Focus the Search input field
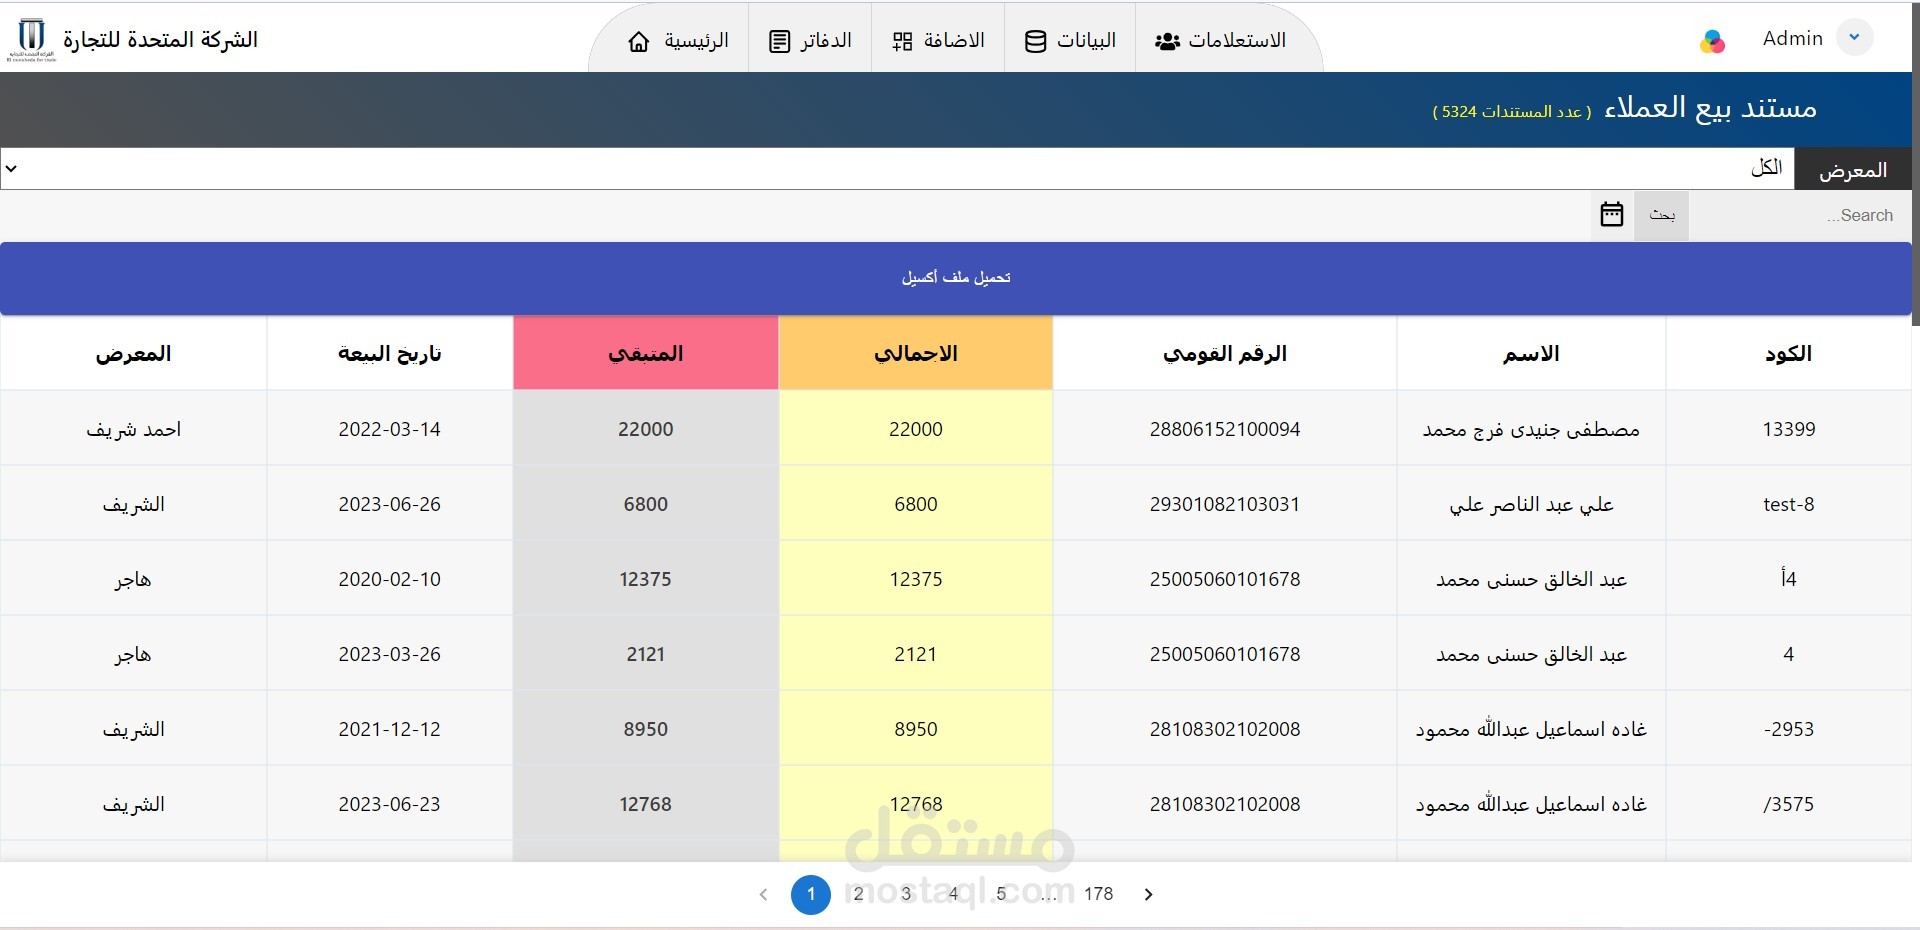This screenshot has width=1920, height=930. 1800,215
